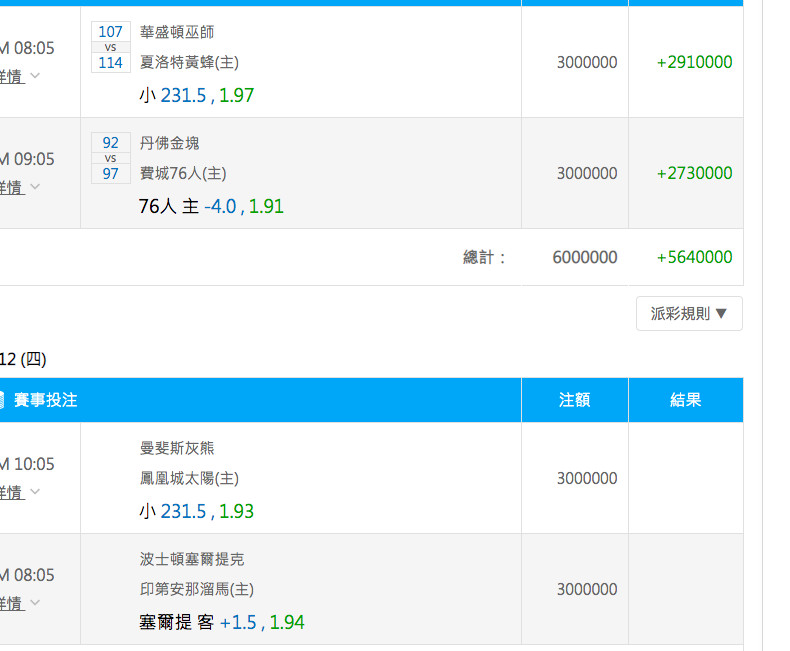Click team name 曼斐斯灰熊
Image resolution: width=790 pixels, height=651 pixels.
tap(177, 448)
